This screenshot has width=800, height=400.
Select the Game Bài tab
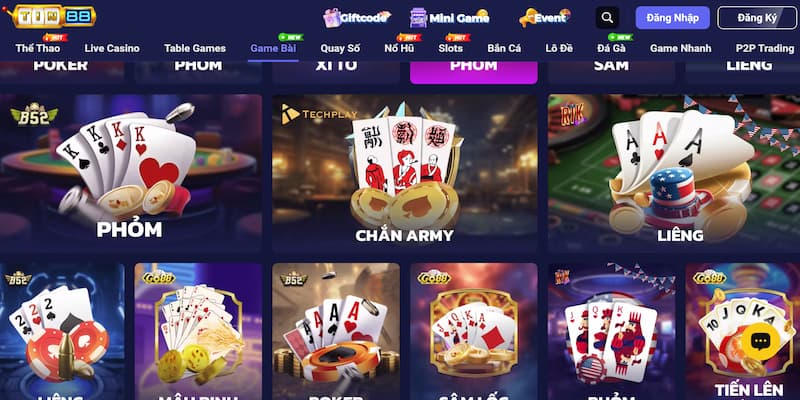point(273,48)
